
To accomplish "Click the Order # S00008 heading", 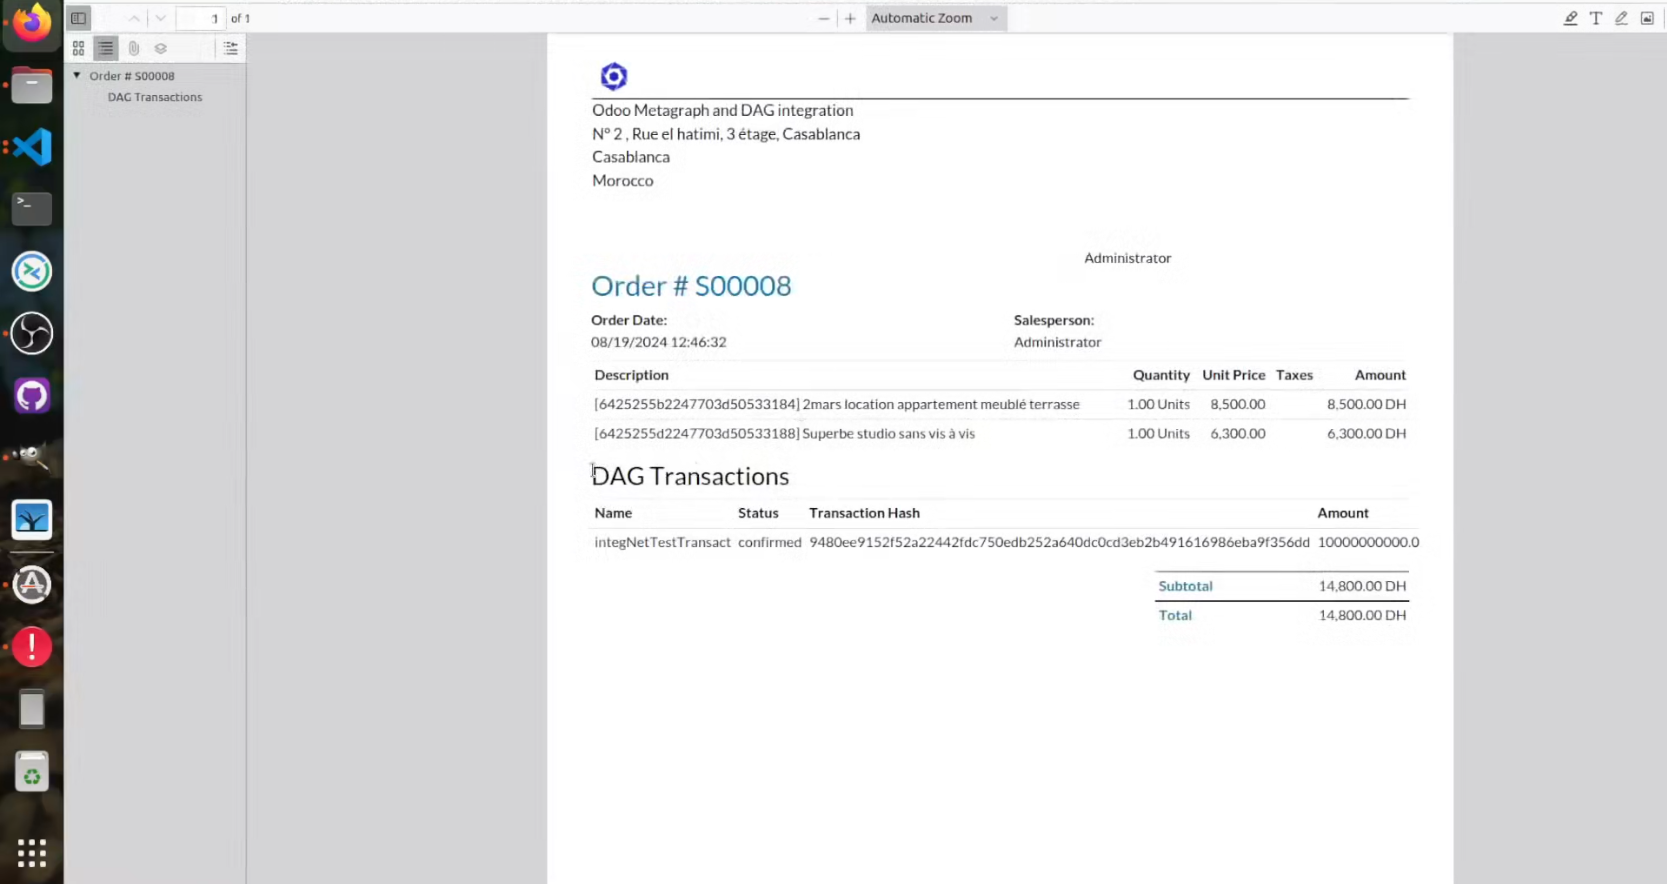I will (x=691, y=286).
